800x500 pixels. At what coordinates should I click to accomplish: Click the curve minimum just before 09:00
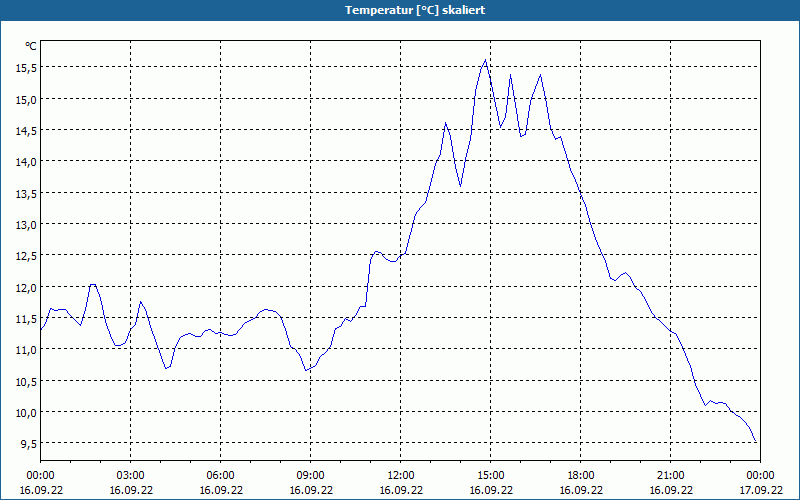[306, 370]
